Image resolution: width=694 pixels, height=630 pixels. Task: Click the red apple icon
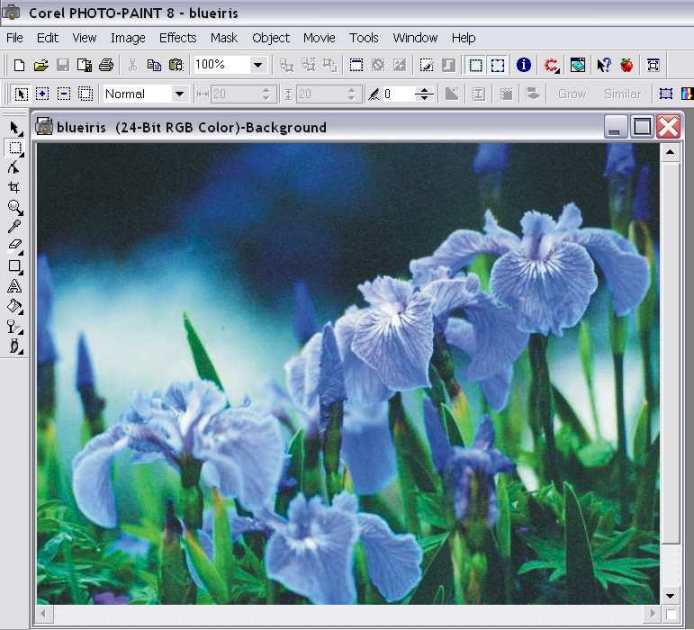[626, 65]
